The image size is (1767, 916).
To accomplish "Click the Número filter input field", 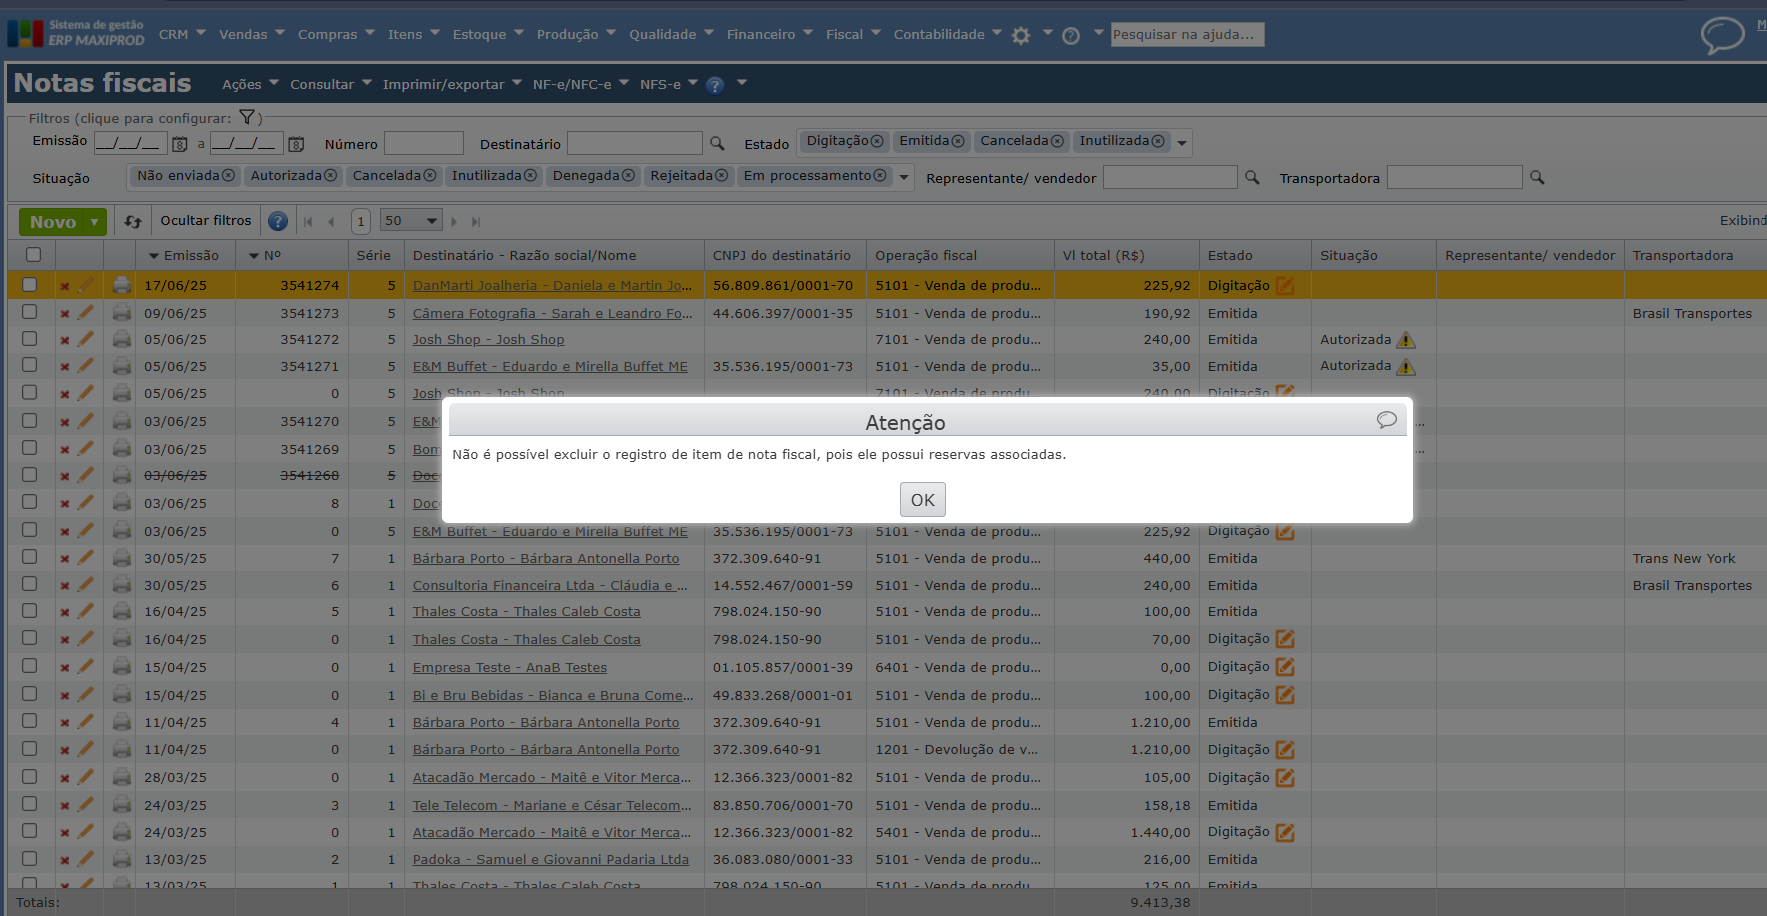I will 424,144.
